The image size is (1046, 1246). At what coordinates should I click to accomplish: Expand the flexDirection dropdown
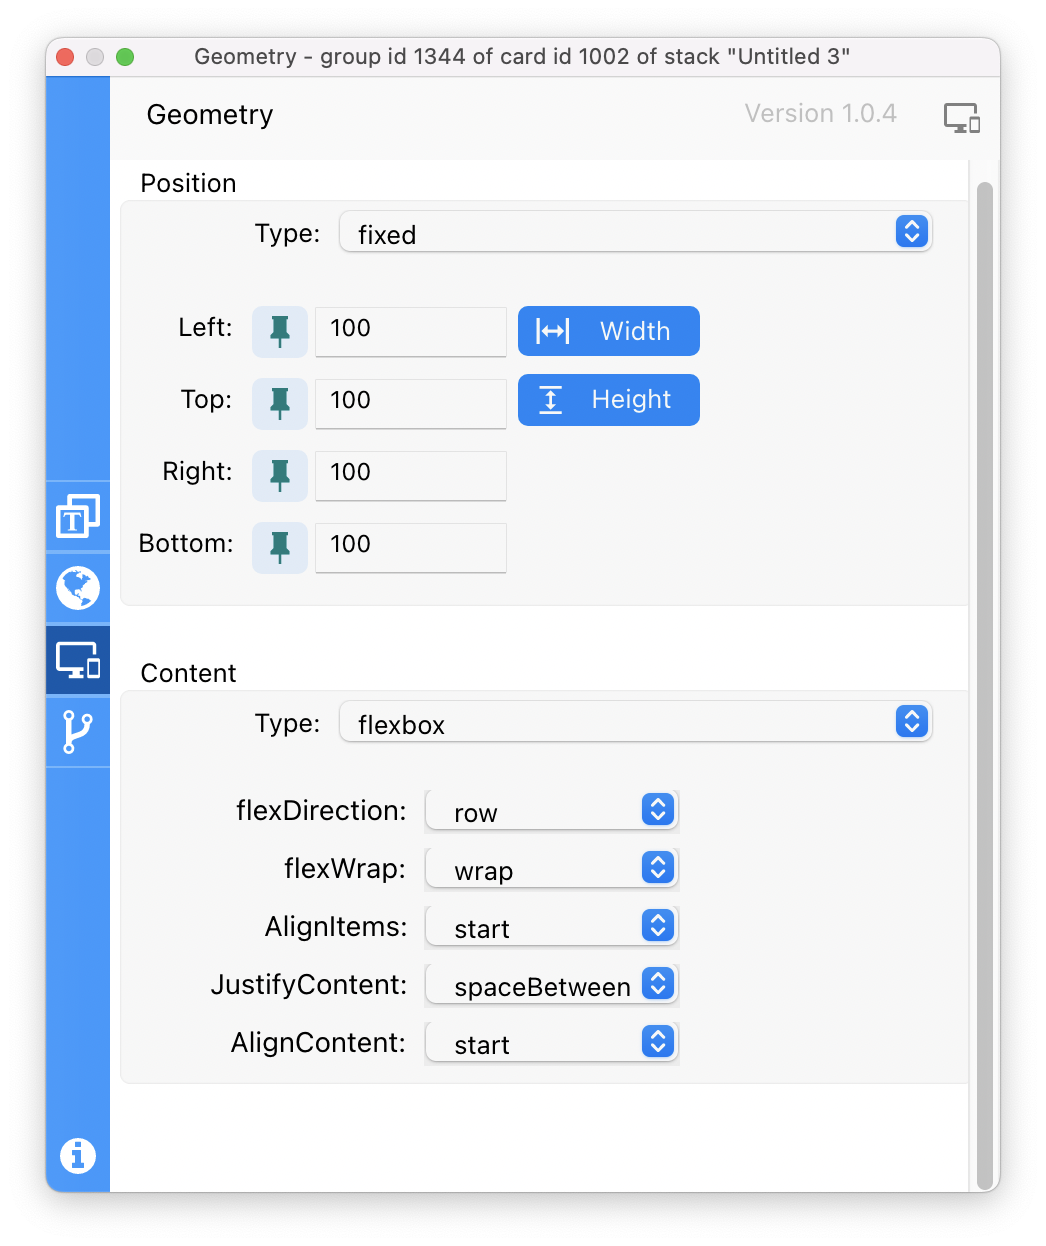(x=552, y=810)
